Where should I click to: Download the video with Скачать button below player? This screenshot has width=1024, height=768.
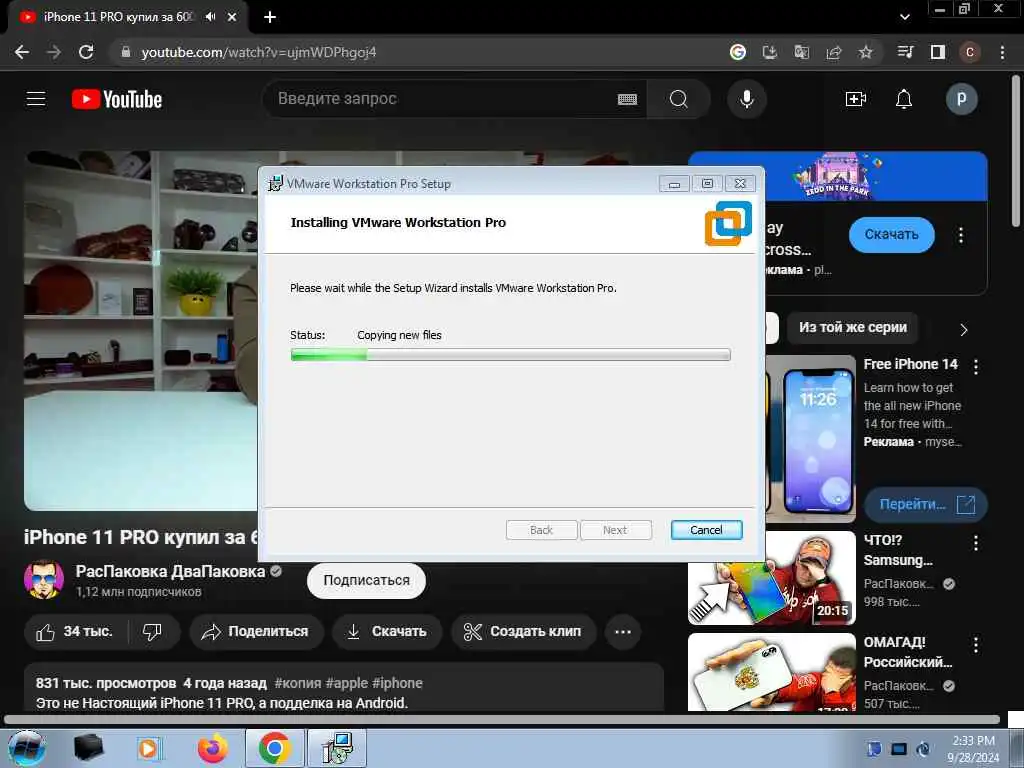coord(387,632)
